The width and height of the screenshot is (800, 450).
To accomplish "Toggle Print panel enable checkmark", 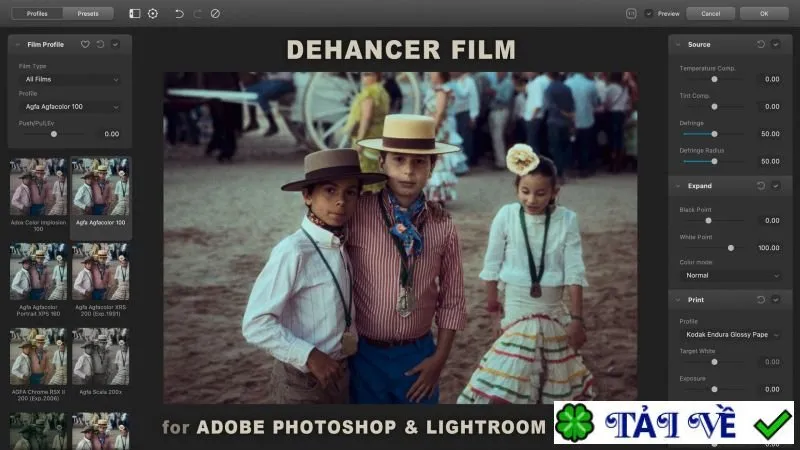I will pos(776,299).
